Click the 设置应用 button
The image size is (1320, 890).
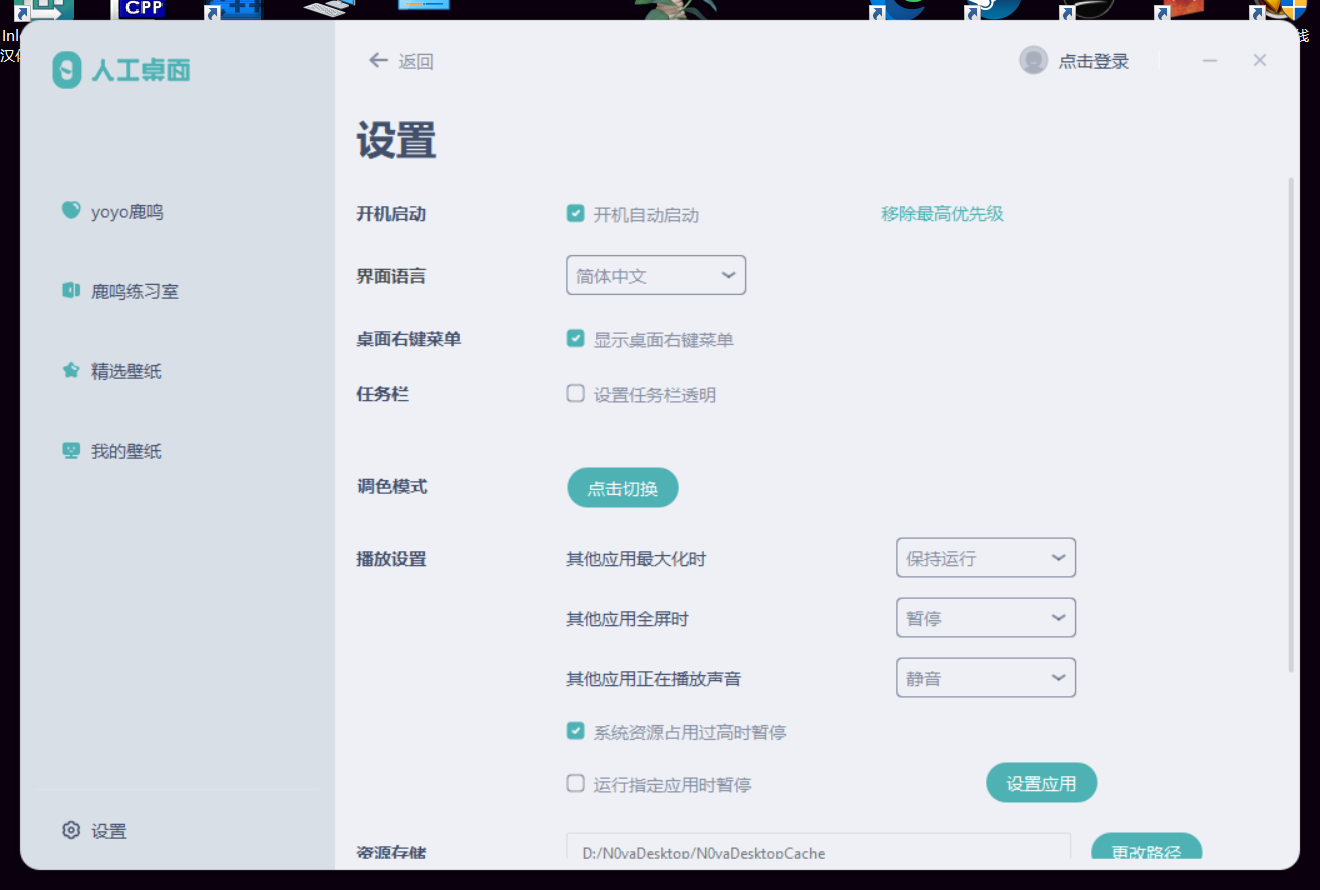[1042, 783]
